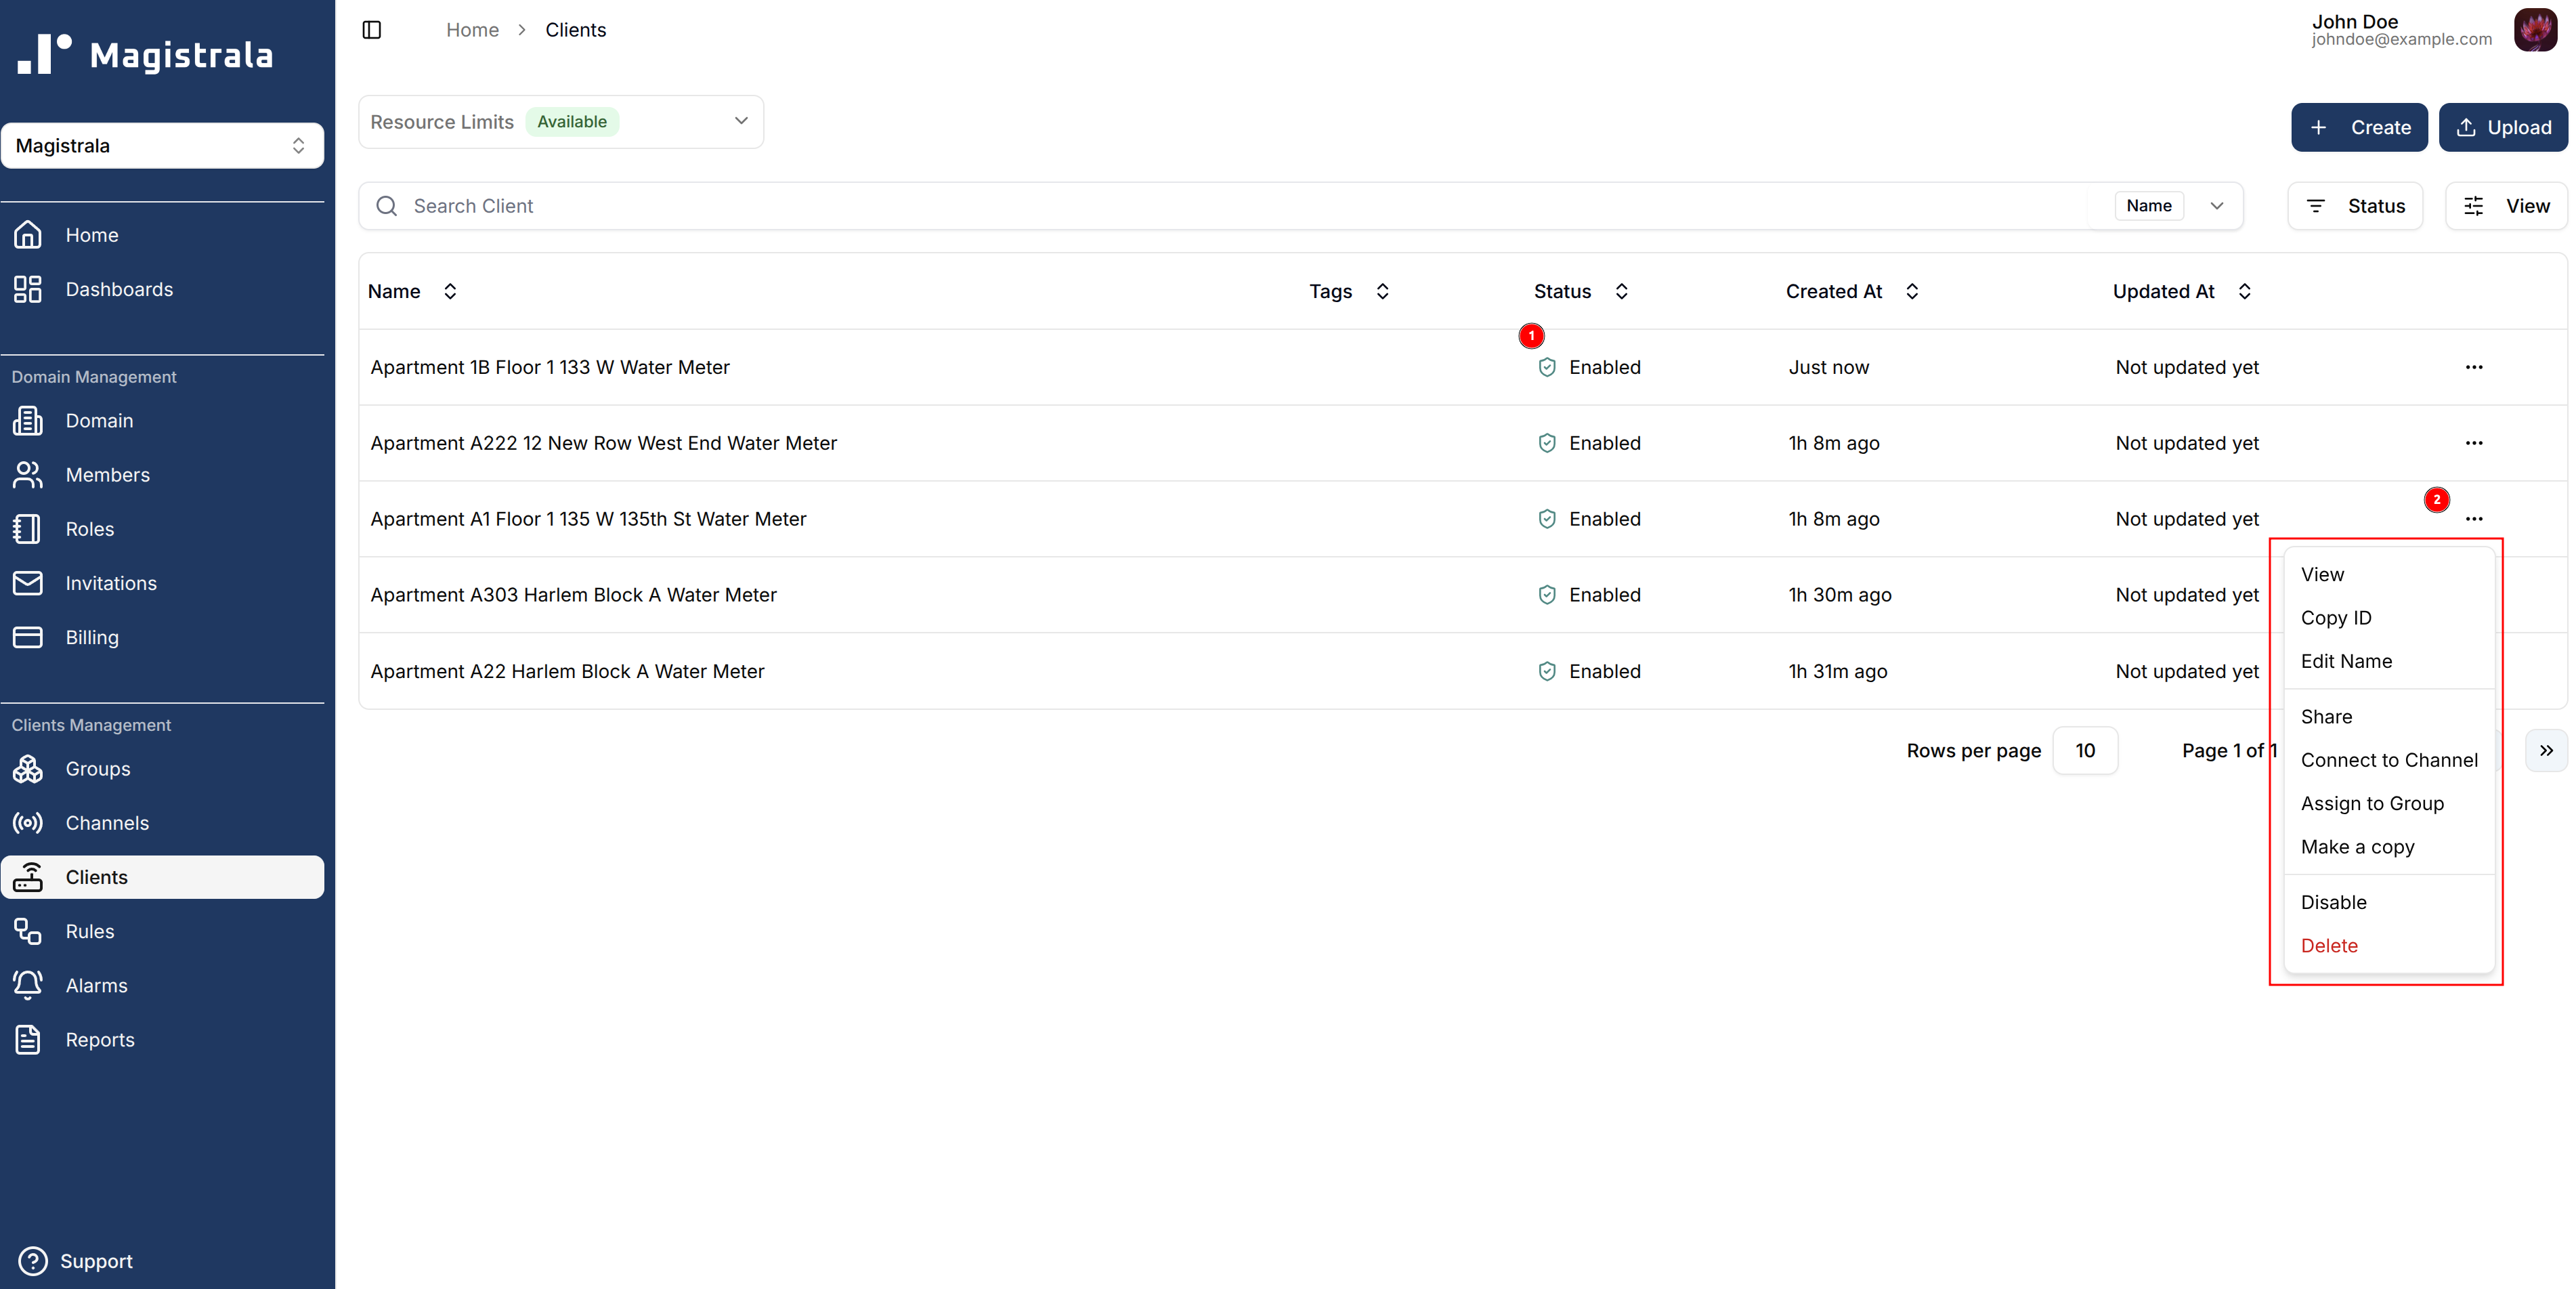Change the Rows per page value

pyautogui.click(x=2085, y=750)
